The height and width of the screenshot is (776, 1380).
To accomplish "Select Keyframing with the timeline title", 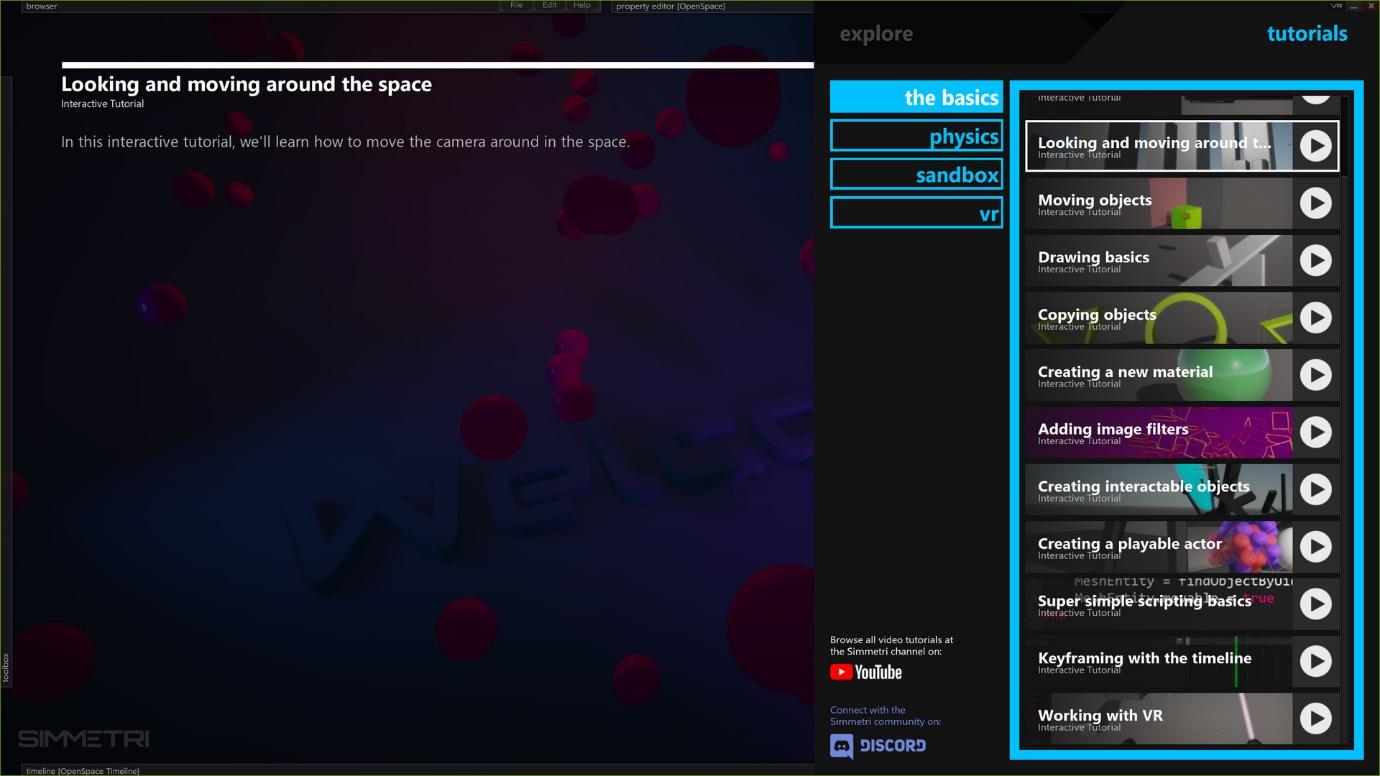I will click(1145, 658).
